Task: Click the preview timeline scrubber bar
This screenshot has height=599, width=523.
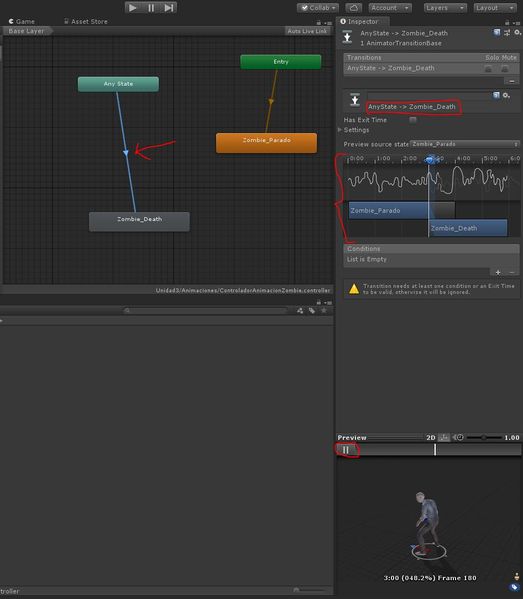Action: point(439,450)
